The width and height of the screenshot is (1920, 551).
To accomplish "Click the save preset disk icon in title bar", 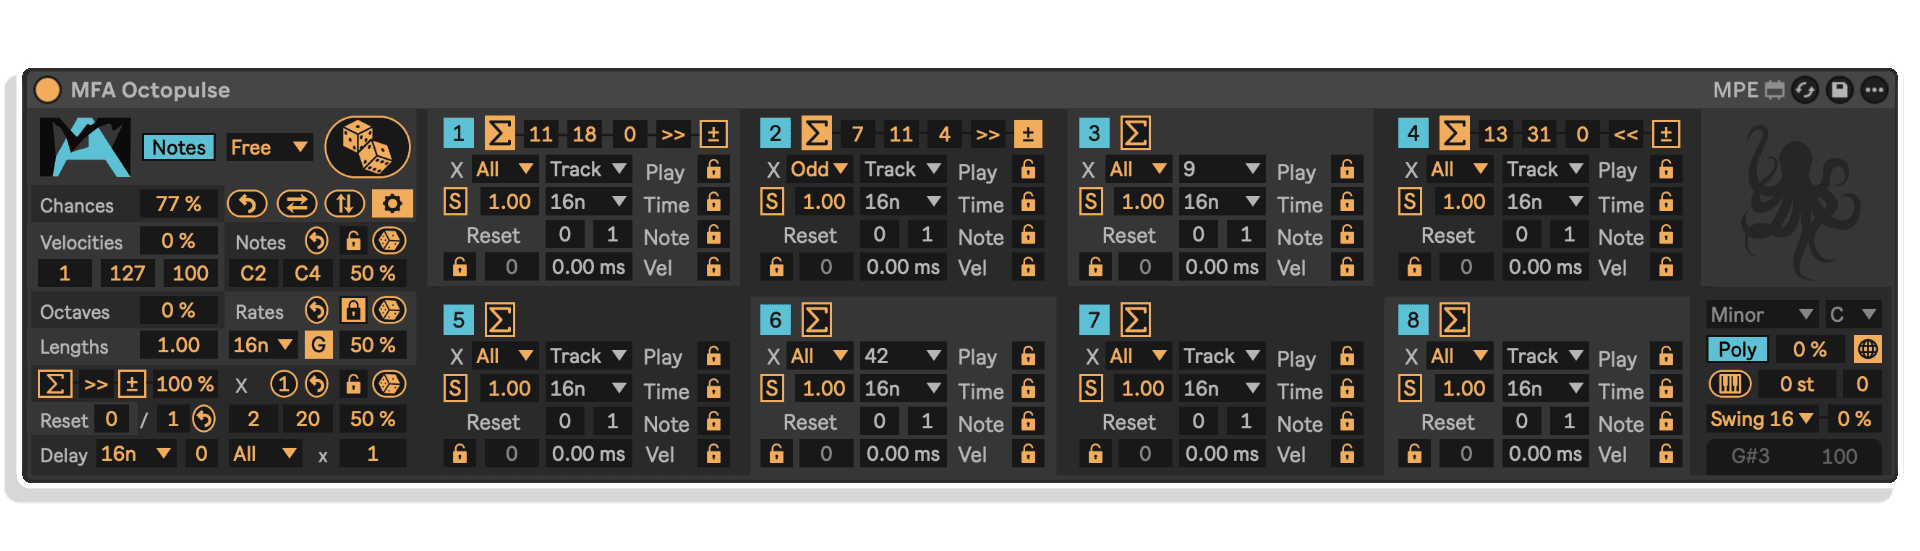I will 1839,90.
